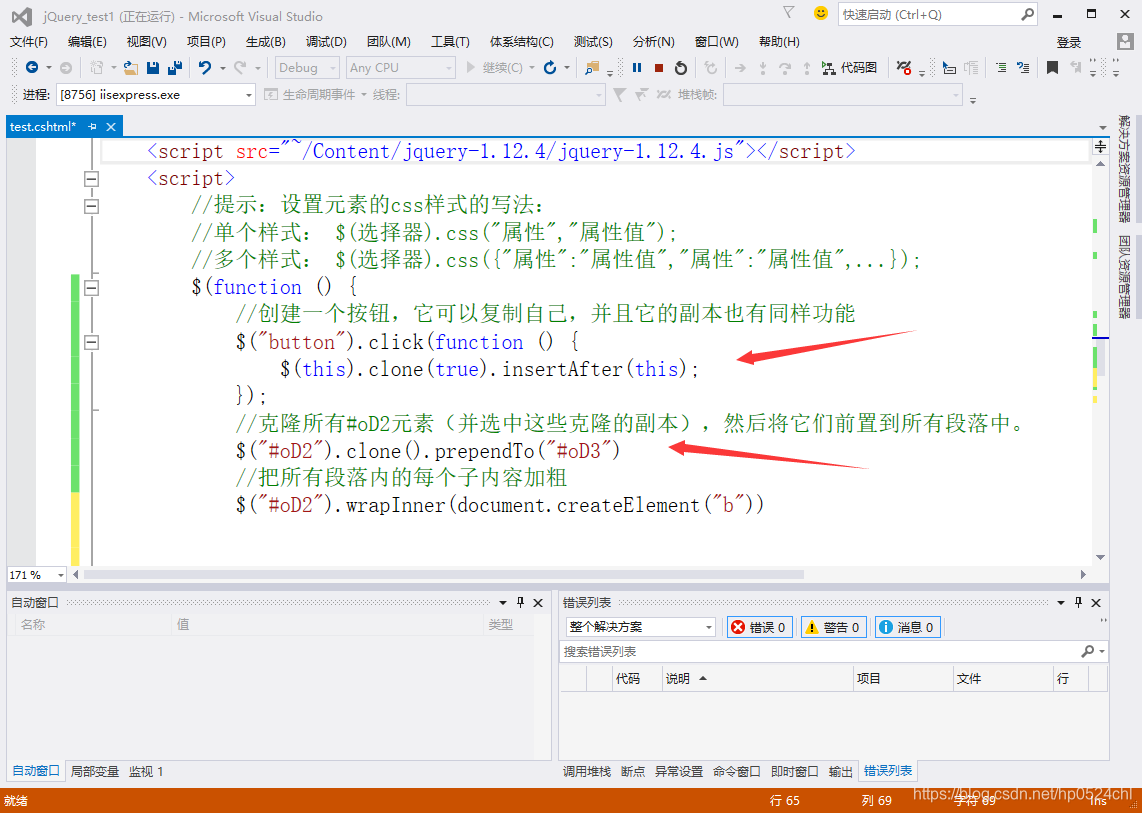Collapse the <script> block outline toggle
Screen dimensions: 1142x813
pyautogui.click(x=91, y=178)
